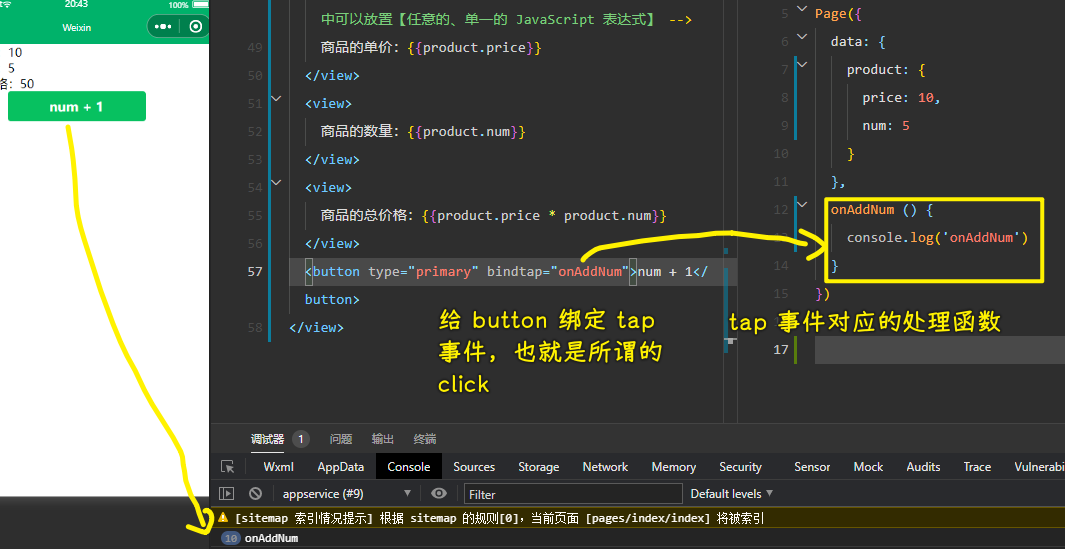1065x549 pixels.
Task: Select the Console devtools tab
Action: [409, 467]
